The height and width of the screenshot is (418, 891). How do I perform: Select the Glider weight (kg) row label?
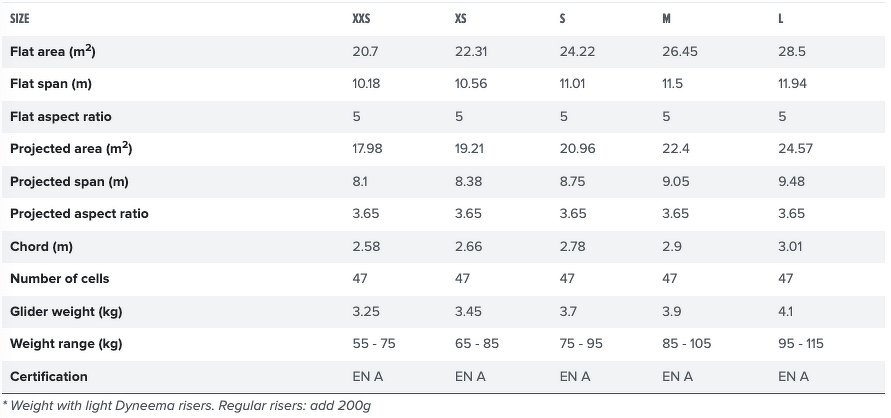pyautogui.click(x=66, y=312)
